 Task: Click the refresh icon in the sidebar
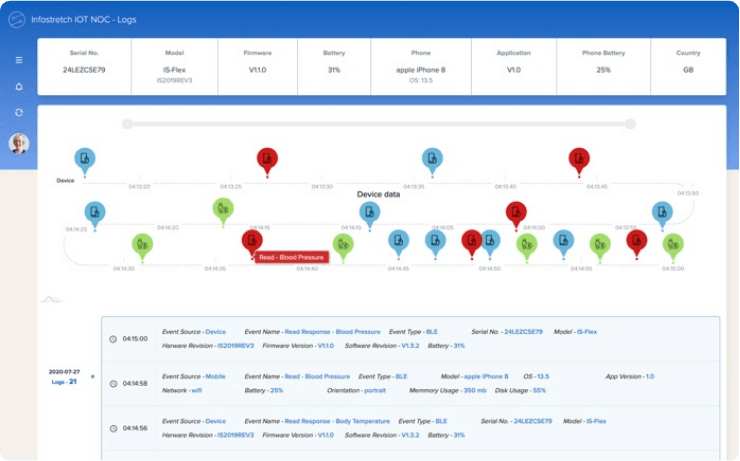click(18, 112)
